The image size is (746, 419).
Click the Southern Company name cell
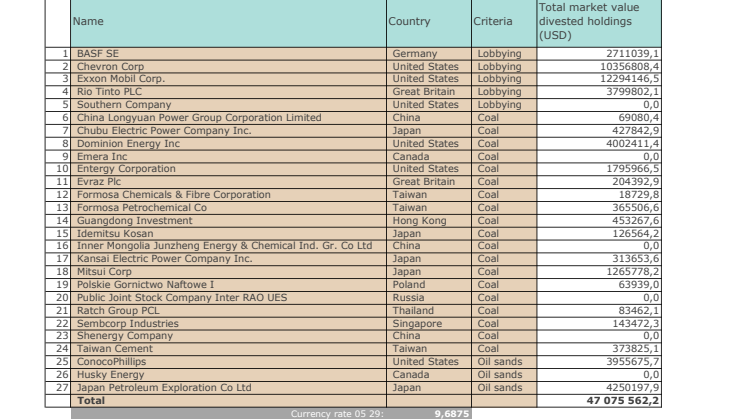pyautogui.click(x=228, y=105)
